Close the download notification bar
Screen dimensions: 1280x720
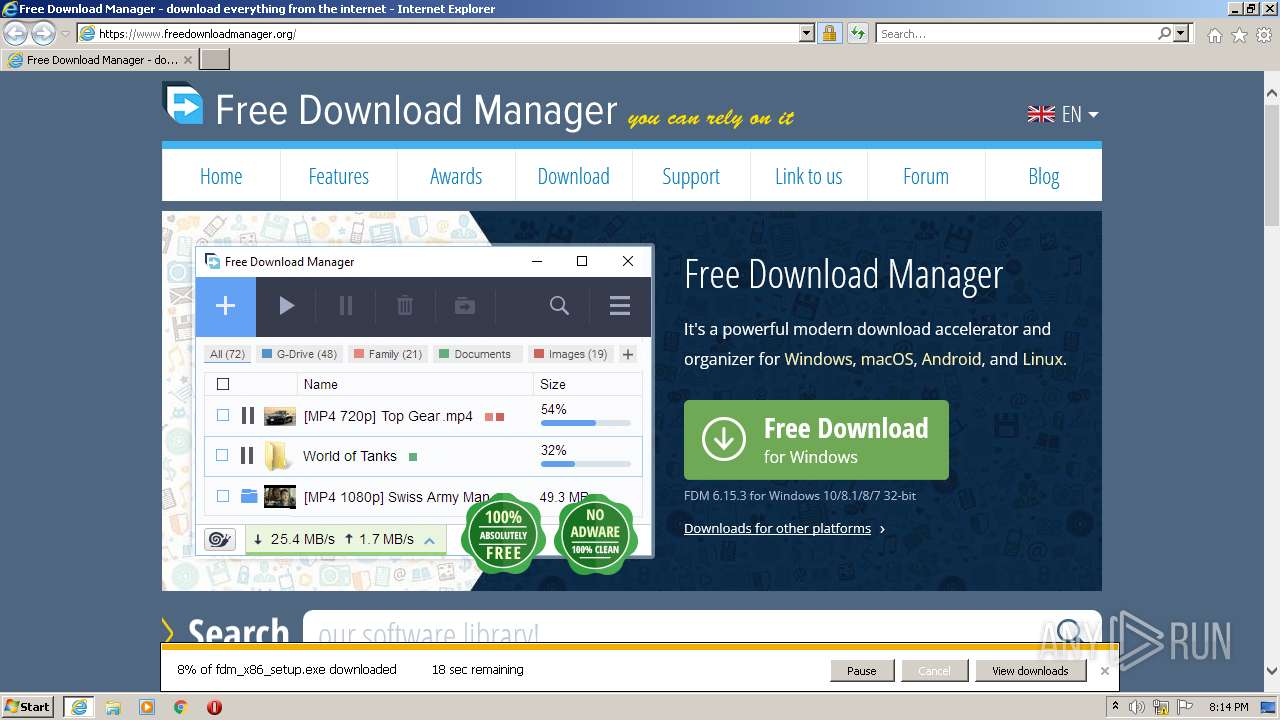click(1104, 671)
